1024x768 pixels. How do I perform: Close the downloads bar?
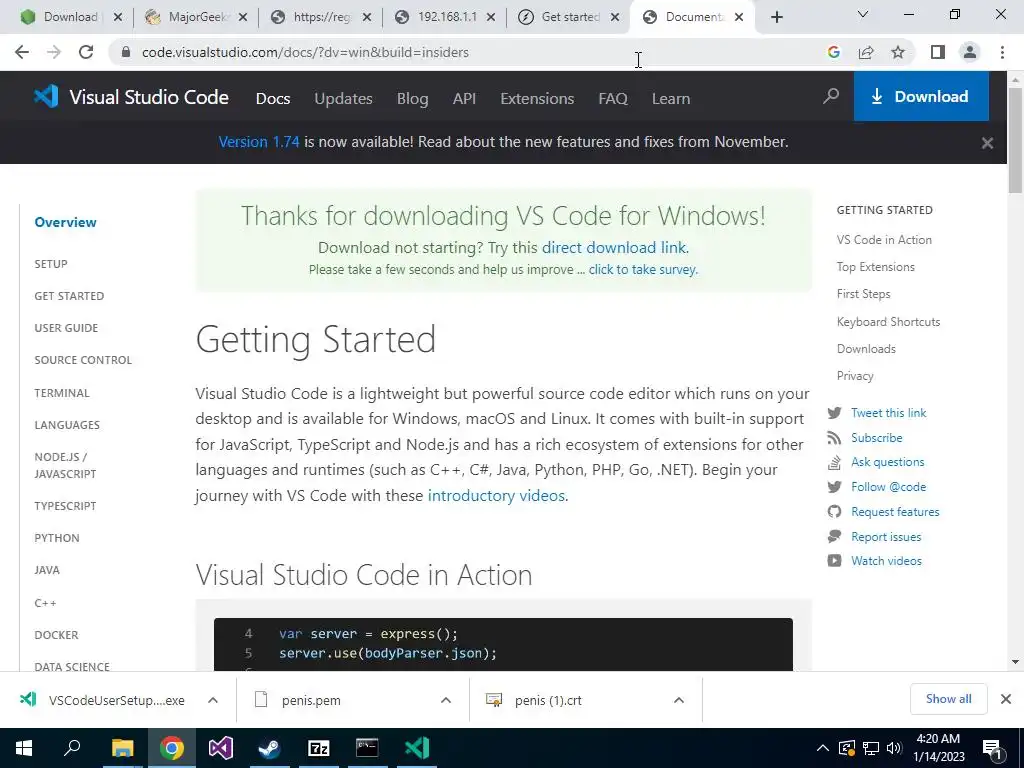click(x=1006, y=699)
